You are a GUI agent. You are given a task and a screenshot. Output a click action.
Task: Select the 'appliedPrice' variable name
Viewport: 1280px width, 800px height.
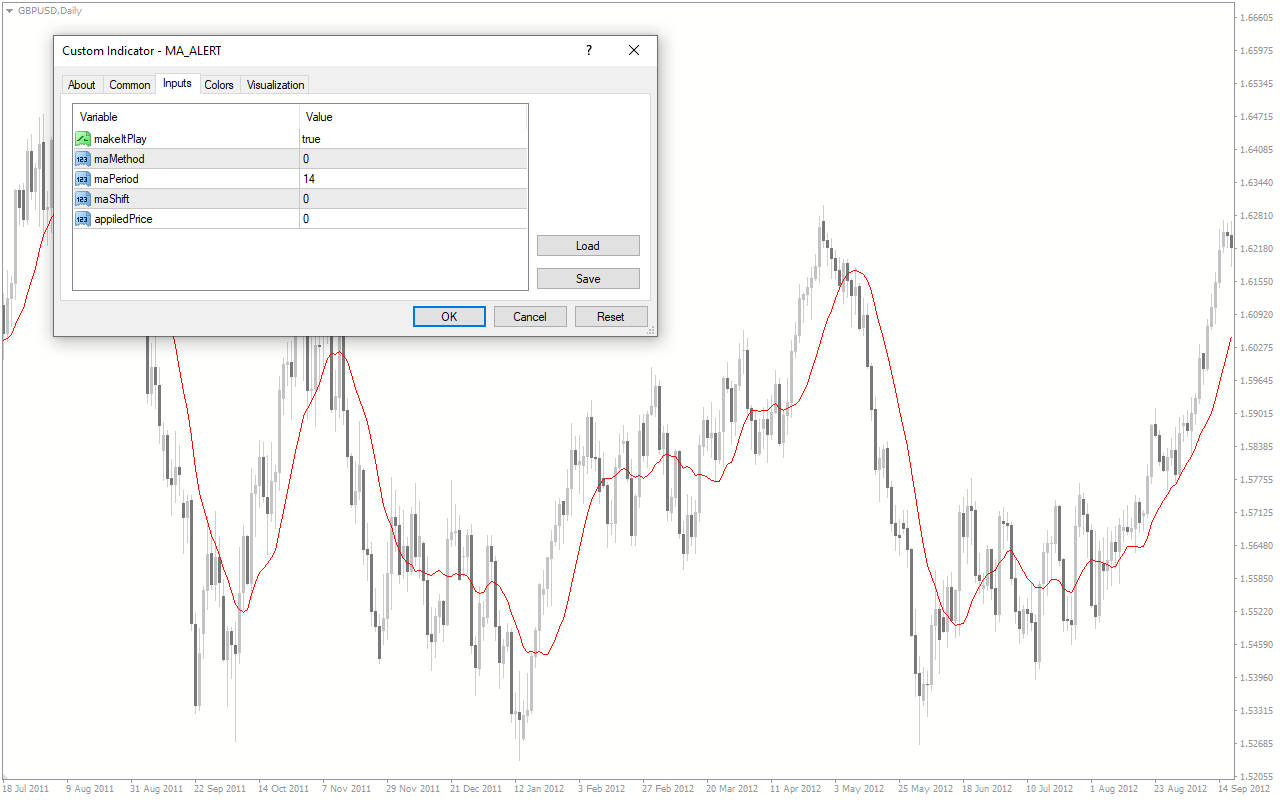coord(123,219)
